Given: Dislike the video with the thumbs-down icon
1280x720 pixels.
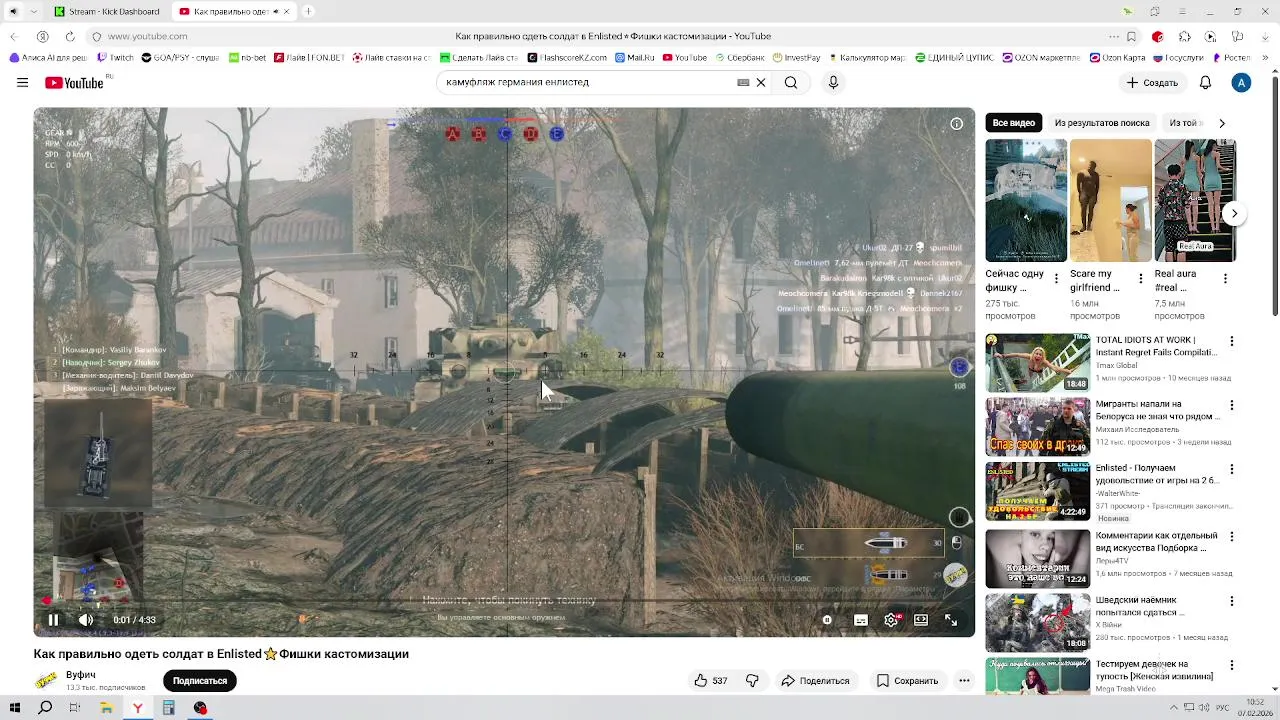Looking at the screenshot, I should pyautogui.click(x=752, y=681).
